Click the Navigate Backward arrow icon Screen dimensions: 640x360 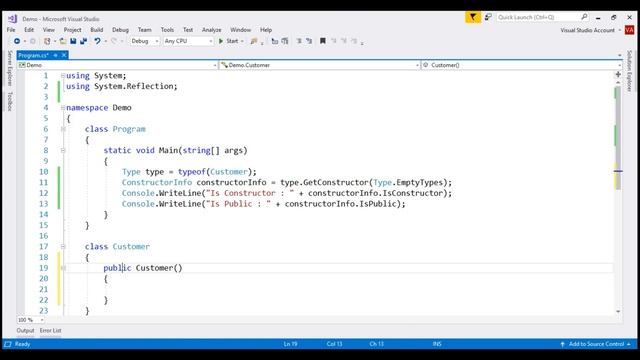[x=17, y=41]
